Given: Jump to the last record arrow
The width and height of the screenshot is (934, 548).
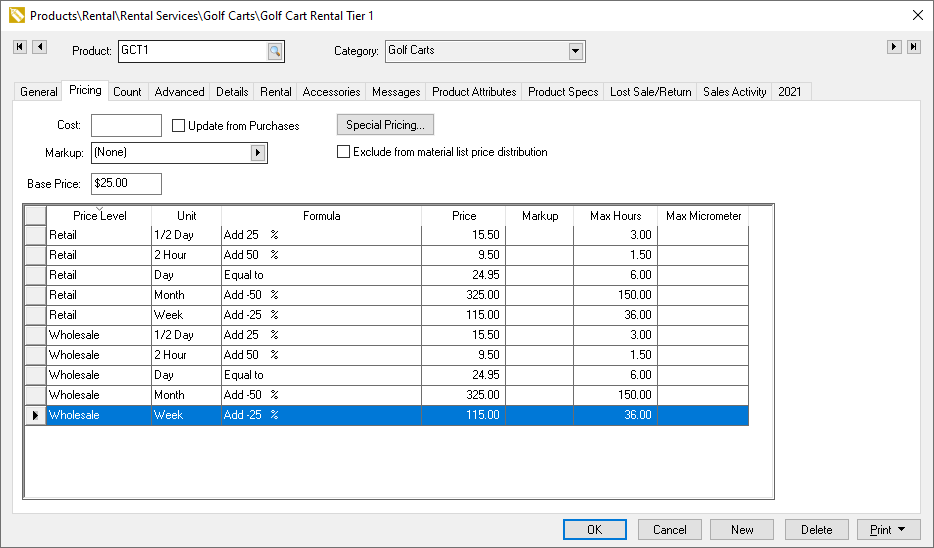Looking at the screenshot, I should coord(913,47).
